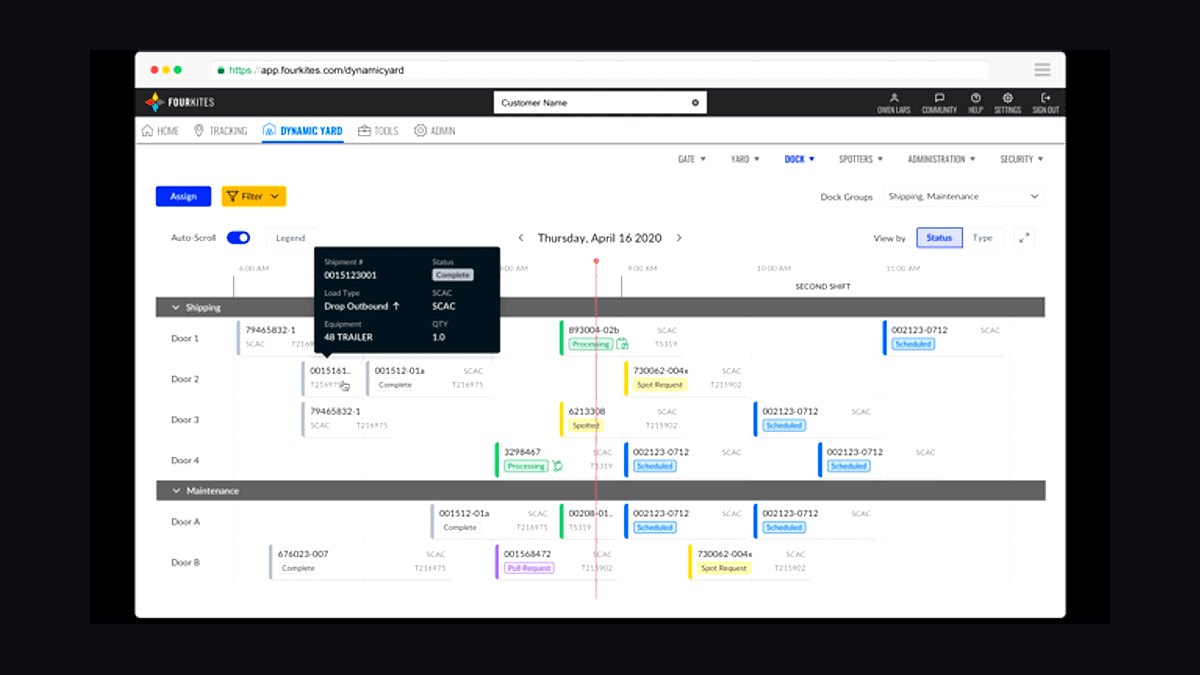The image size is (1200, 675).
Task: Select Scheduled 002123-0712 card on Door 1
Action: 945,337
